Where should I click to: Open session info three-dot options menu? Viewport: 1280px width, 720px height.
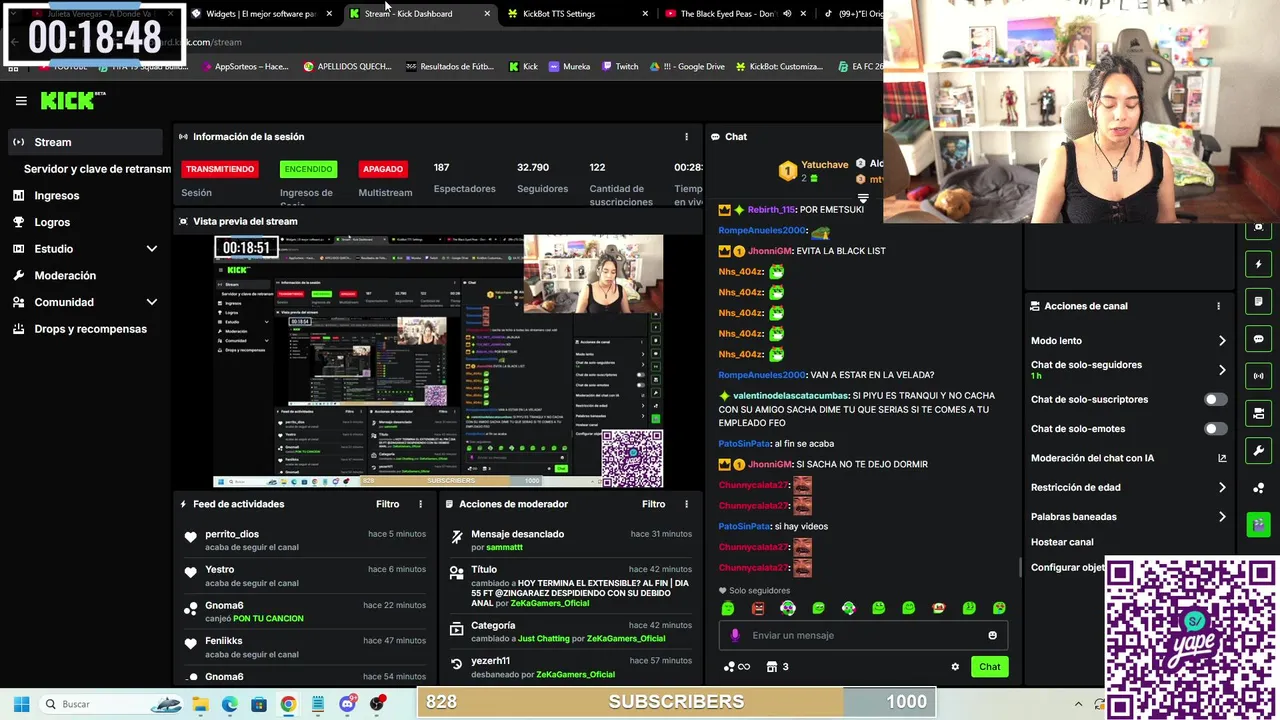click(x=686, y=137)
